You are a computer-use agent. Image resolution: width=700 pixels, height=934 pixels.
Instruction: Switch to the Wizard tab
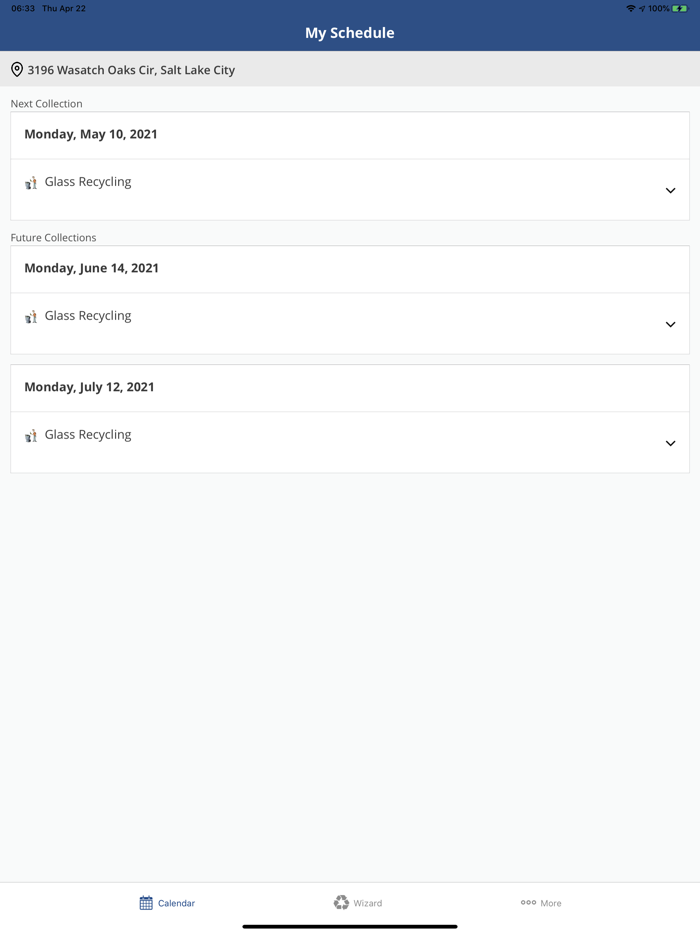[x=368, y=903]
